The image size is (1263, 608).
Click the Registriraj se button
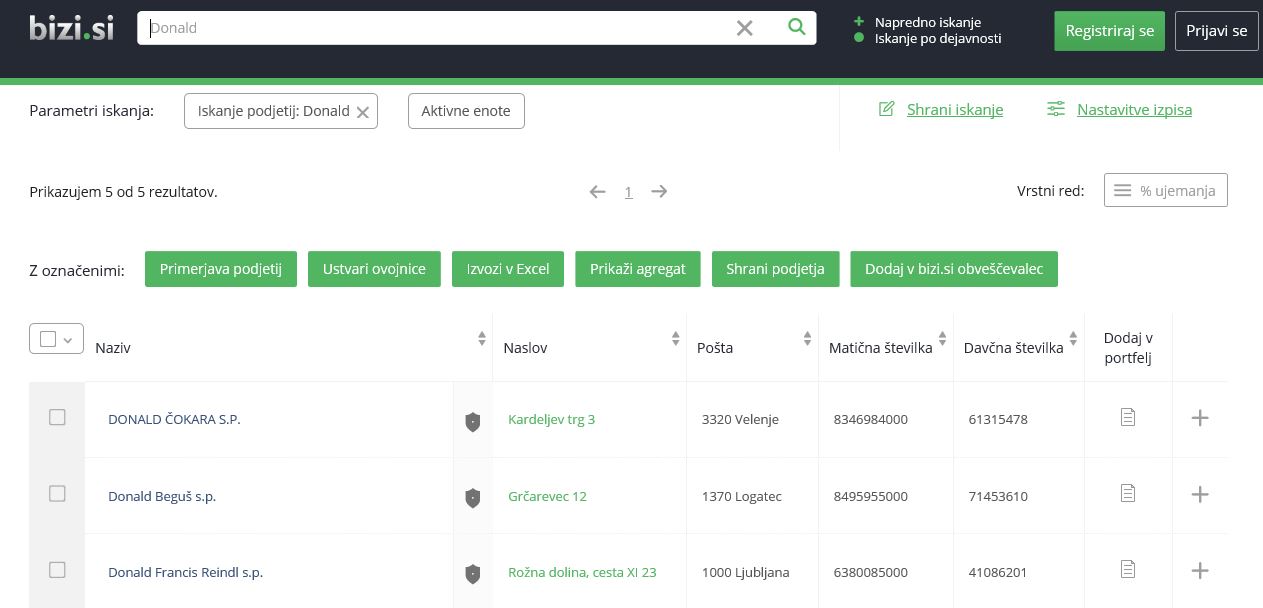click(1109, 31)
